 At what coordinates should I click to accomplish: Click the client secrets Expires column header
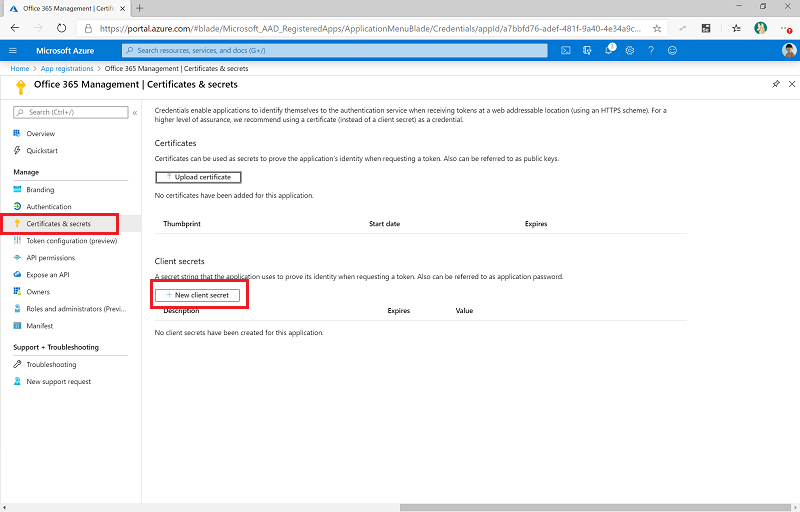click(398, 311)
